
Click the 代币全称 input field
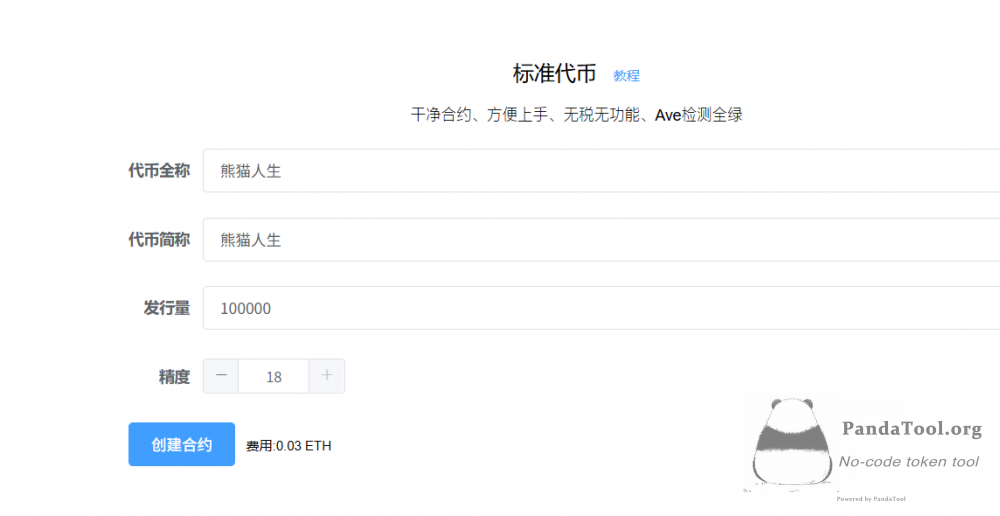tap(600, 171)
